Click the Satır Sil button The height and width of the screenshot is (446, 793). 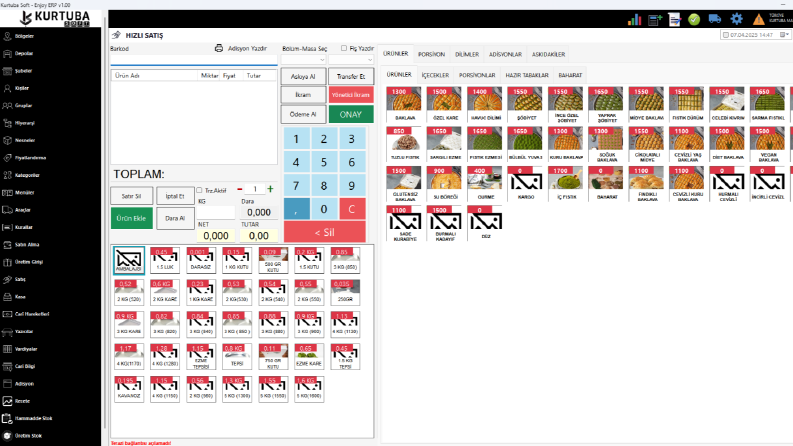point(131,196)
